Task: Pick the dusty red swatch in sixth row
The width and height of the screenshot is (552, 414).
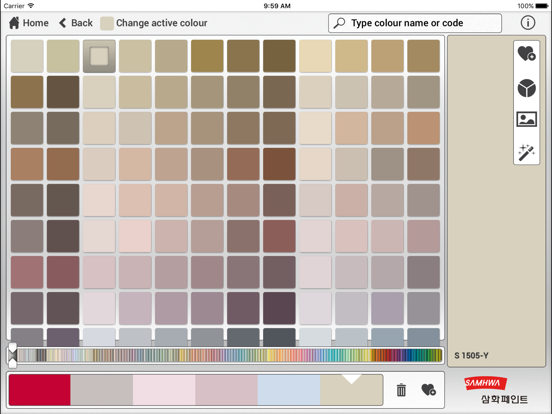Action: tap(279, 237)
